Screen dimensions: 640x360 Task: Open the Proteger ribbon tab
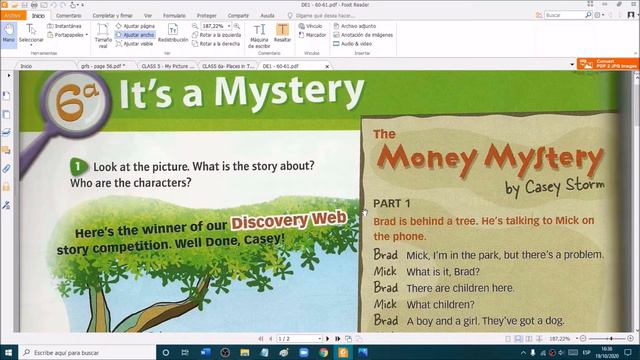pos(207,16)
